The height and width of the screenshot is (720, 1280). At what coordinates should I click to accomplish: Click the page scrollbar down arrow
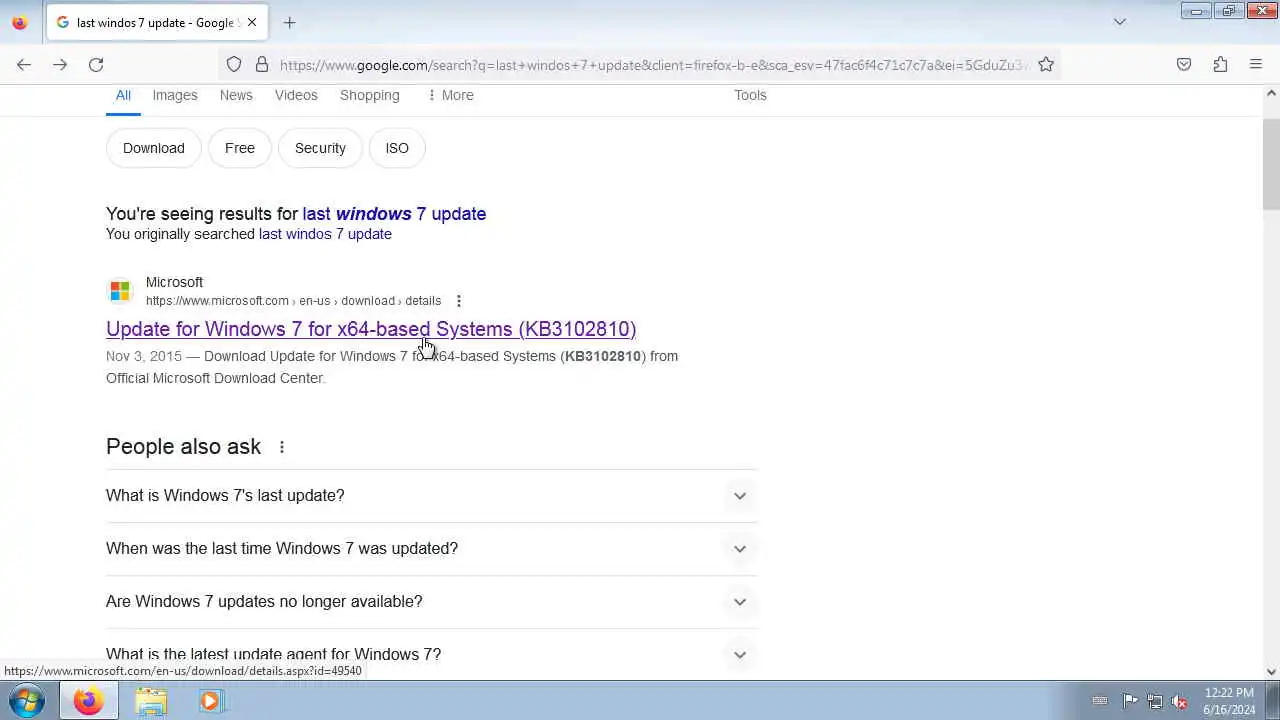click(1271, 672)
